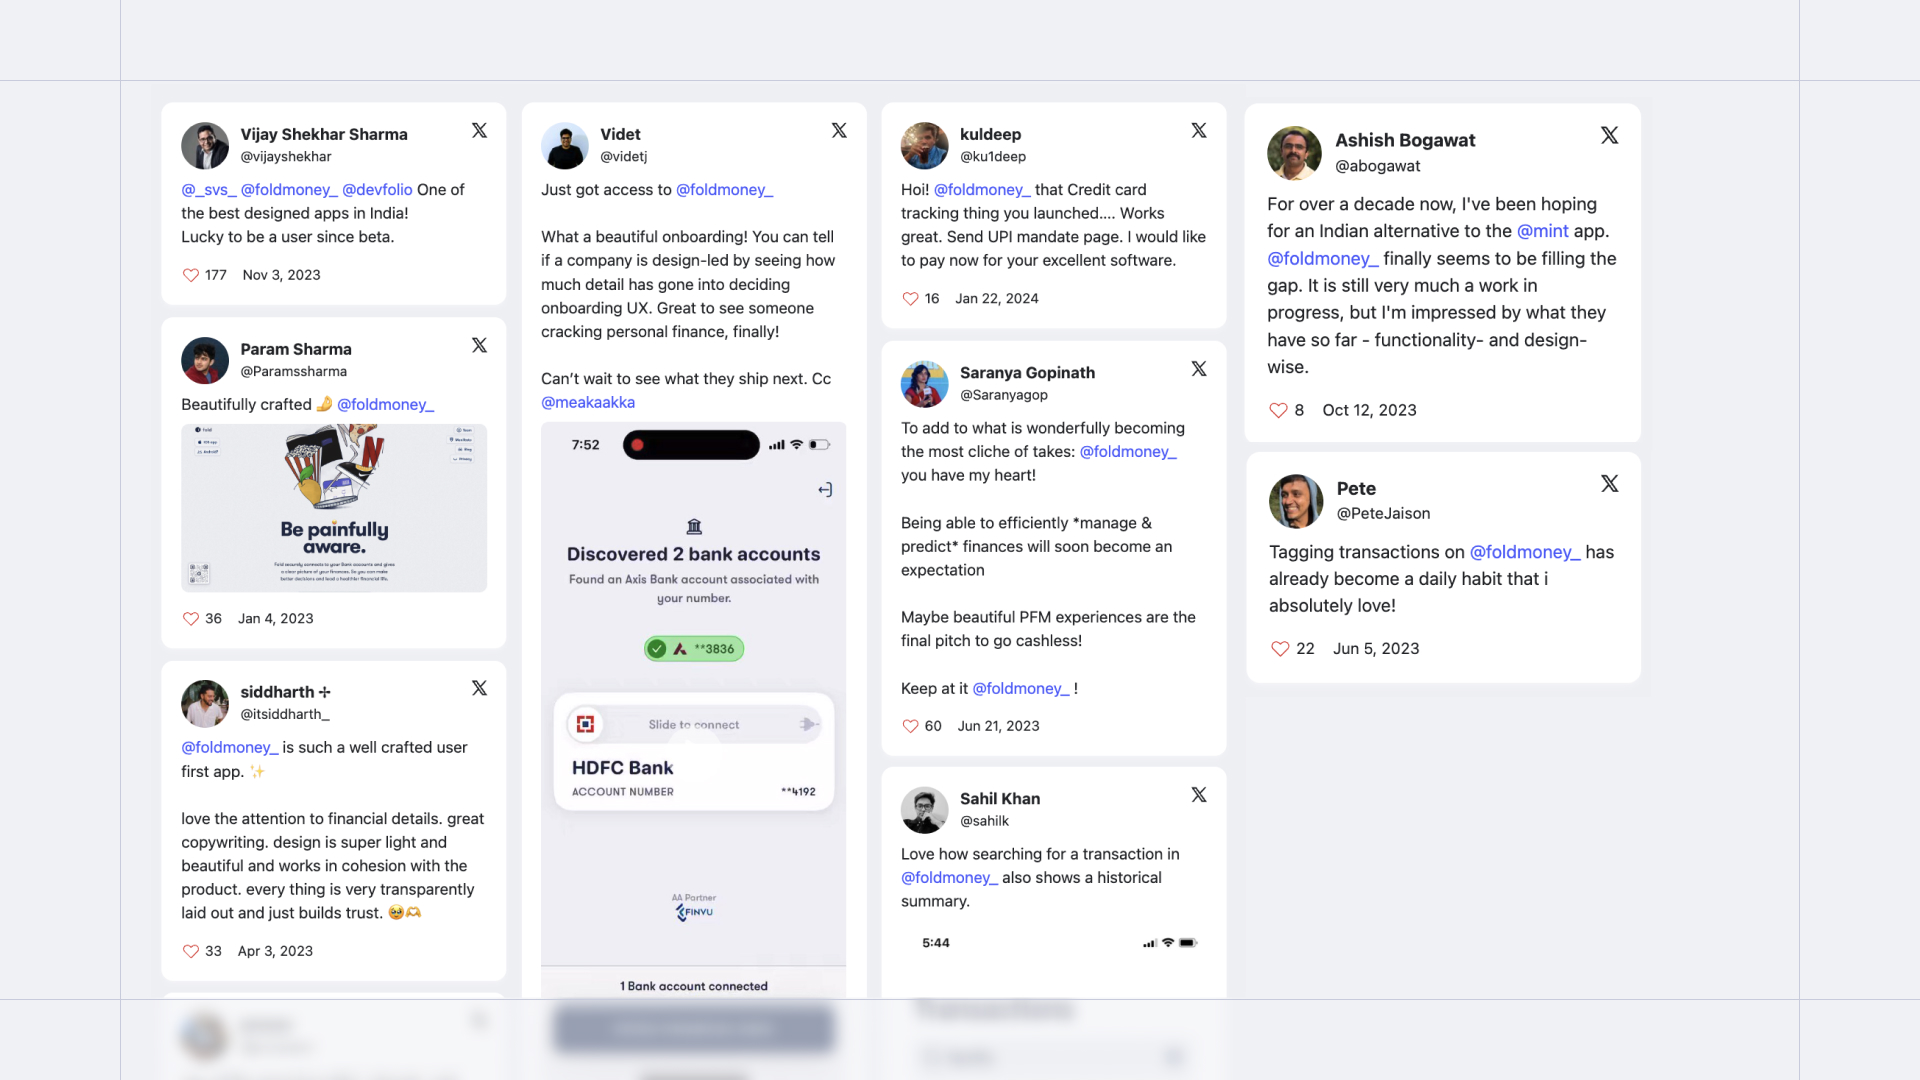Open X logo on Saranya Gopinath's tweet
This screenshot has height=1080, width=1920.
point(1199,369)
